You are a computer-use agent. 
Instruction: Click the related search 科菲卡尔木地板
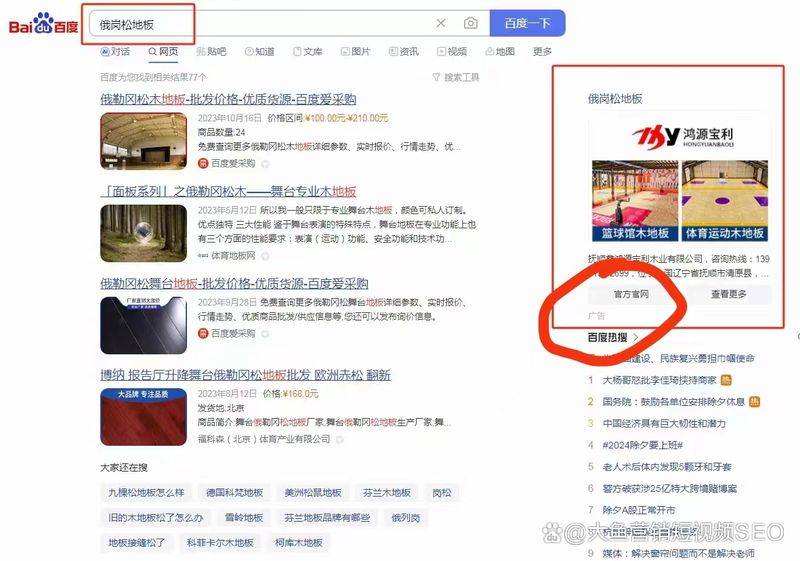pyautogui.click(x=220, y=542)
